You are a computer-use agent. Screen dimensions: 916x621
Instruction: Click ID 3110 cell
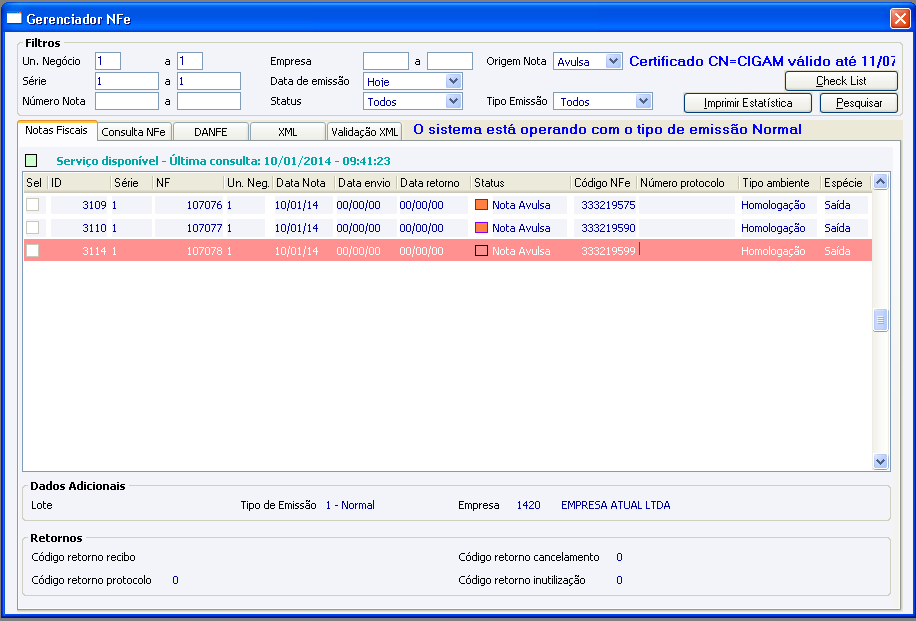click(x=79, y=227)
